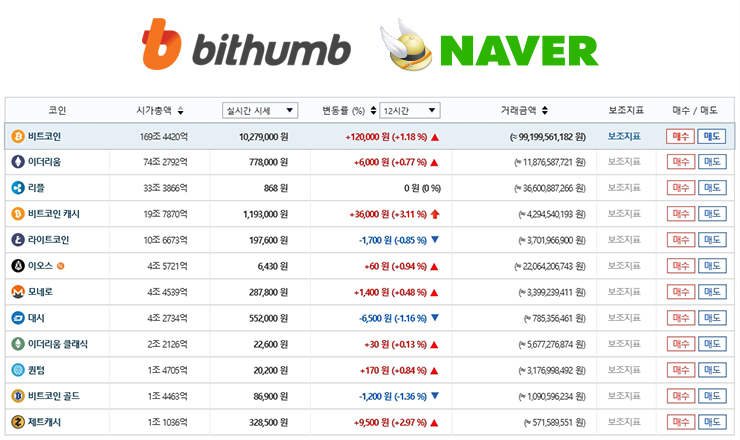The image size is (740, 440).
Task: Click 매수 for 이더리움
Action: 681,162
